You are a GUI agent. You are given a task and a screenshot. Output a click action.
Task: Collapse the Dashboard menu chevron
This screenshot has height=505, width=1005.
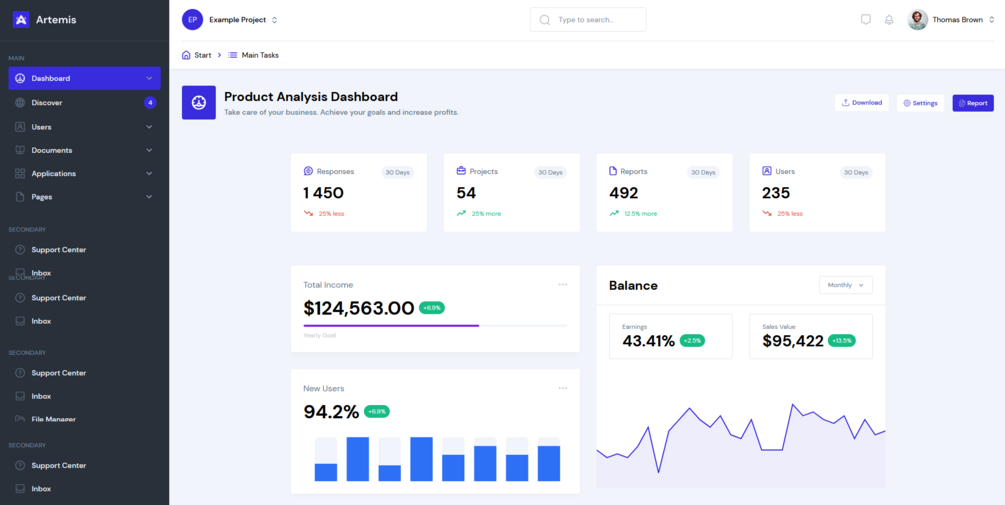point(149,78)
